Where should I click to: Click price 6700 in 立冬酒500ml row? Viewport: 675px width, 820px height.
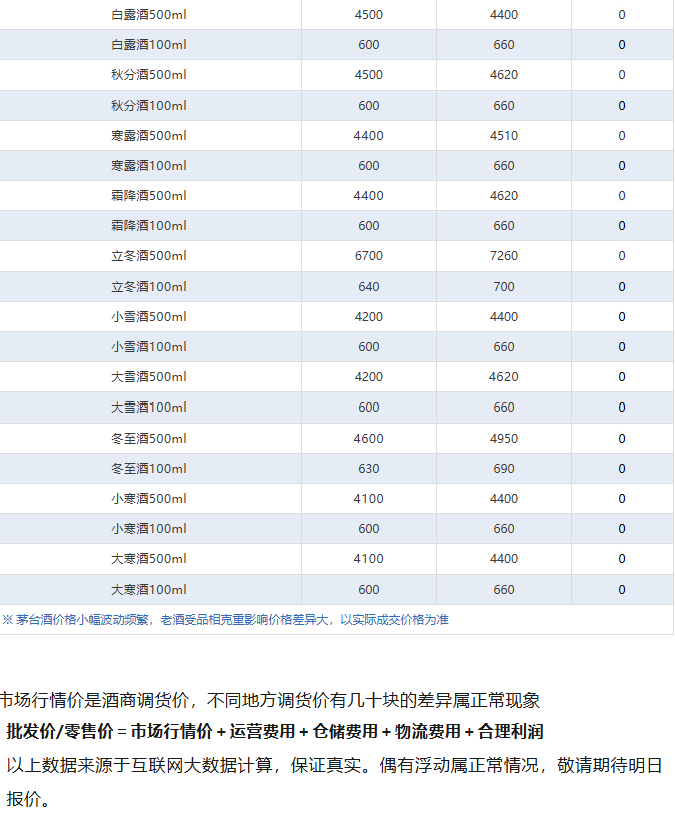pyautogui.click(x=369, y=256)
